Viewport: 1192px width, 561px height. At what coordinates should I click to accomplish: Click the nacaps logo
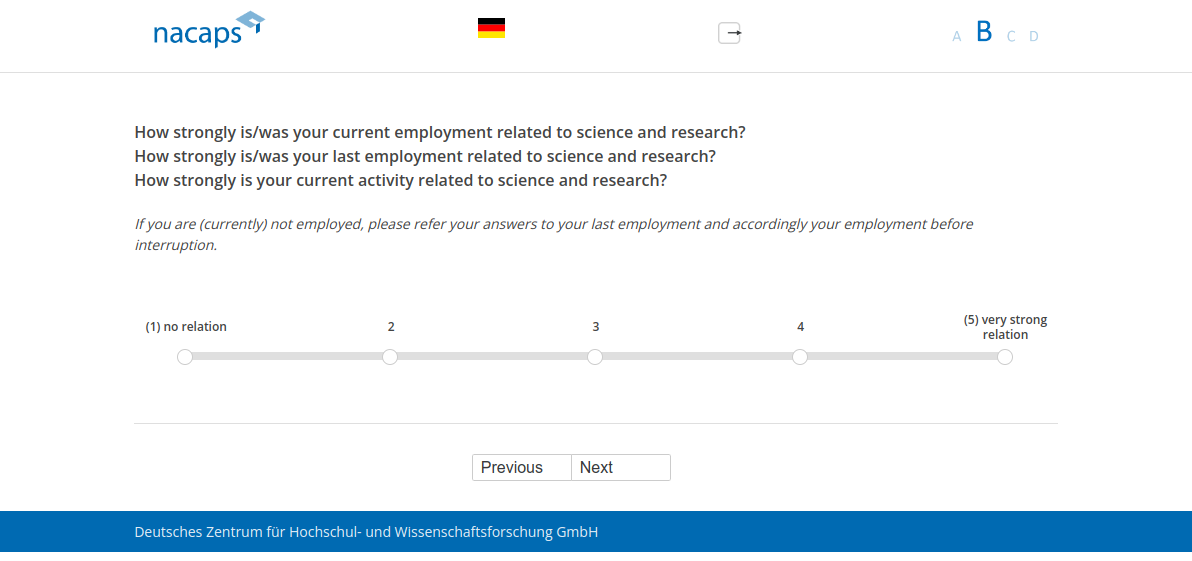[208, 30]
